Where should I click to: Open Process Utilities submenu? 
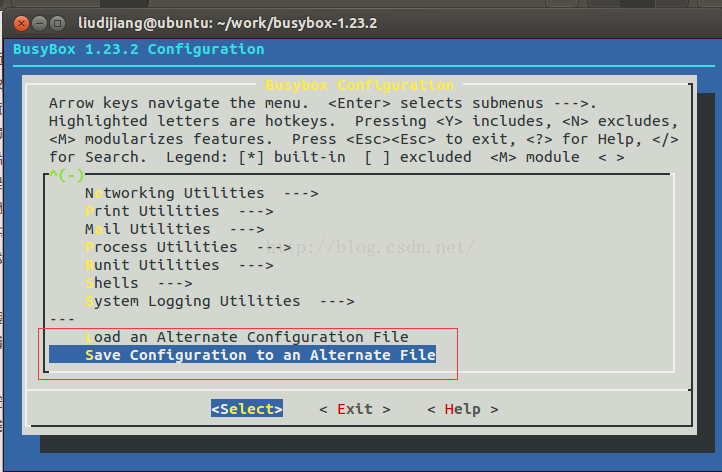point(188,247)
